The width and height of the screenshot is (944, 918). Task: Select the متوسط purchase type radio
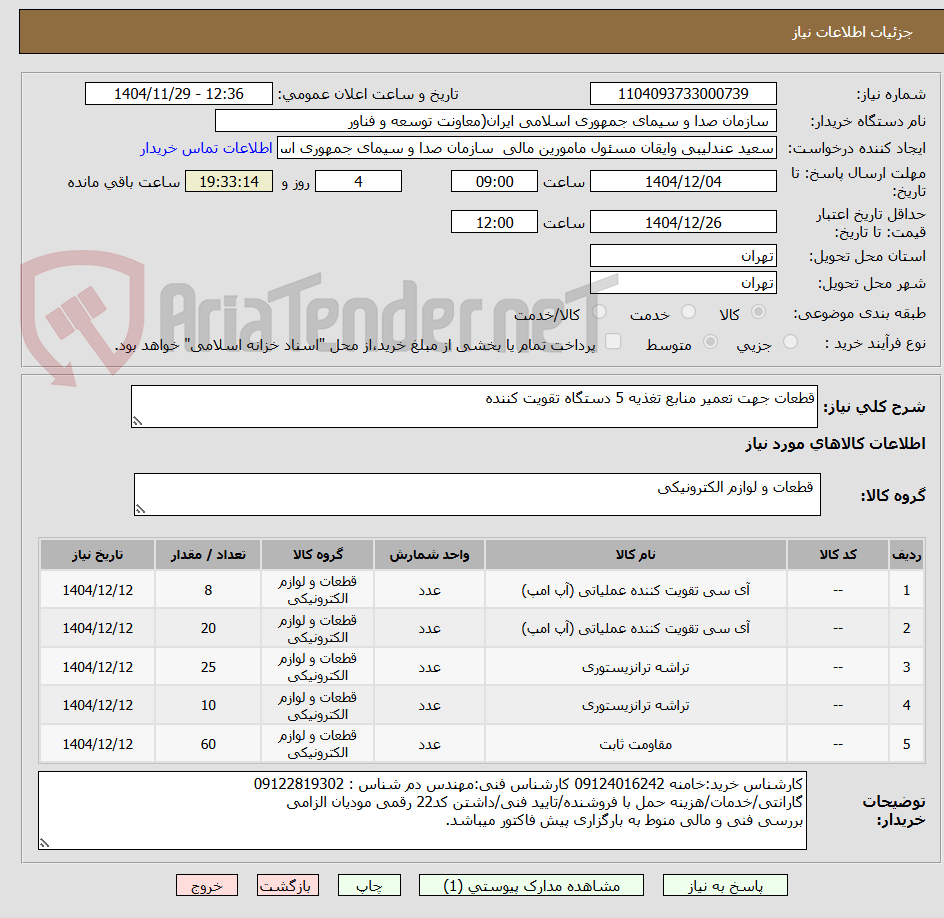coord(710,342)
